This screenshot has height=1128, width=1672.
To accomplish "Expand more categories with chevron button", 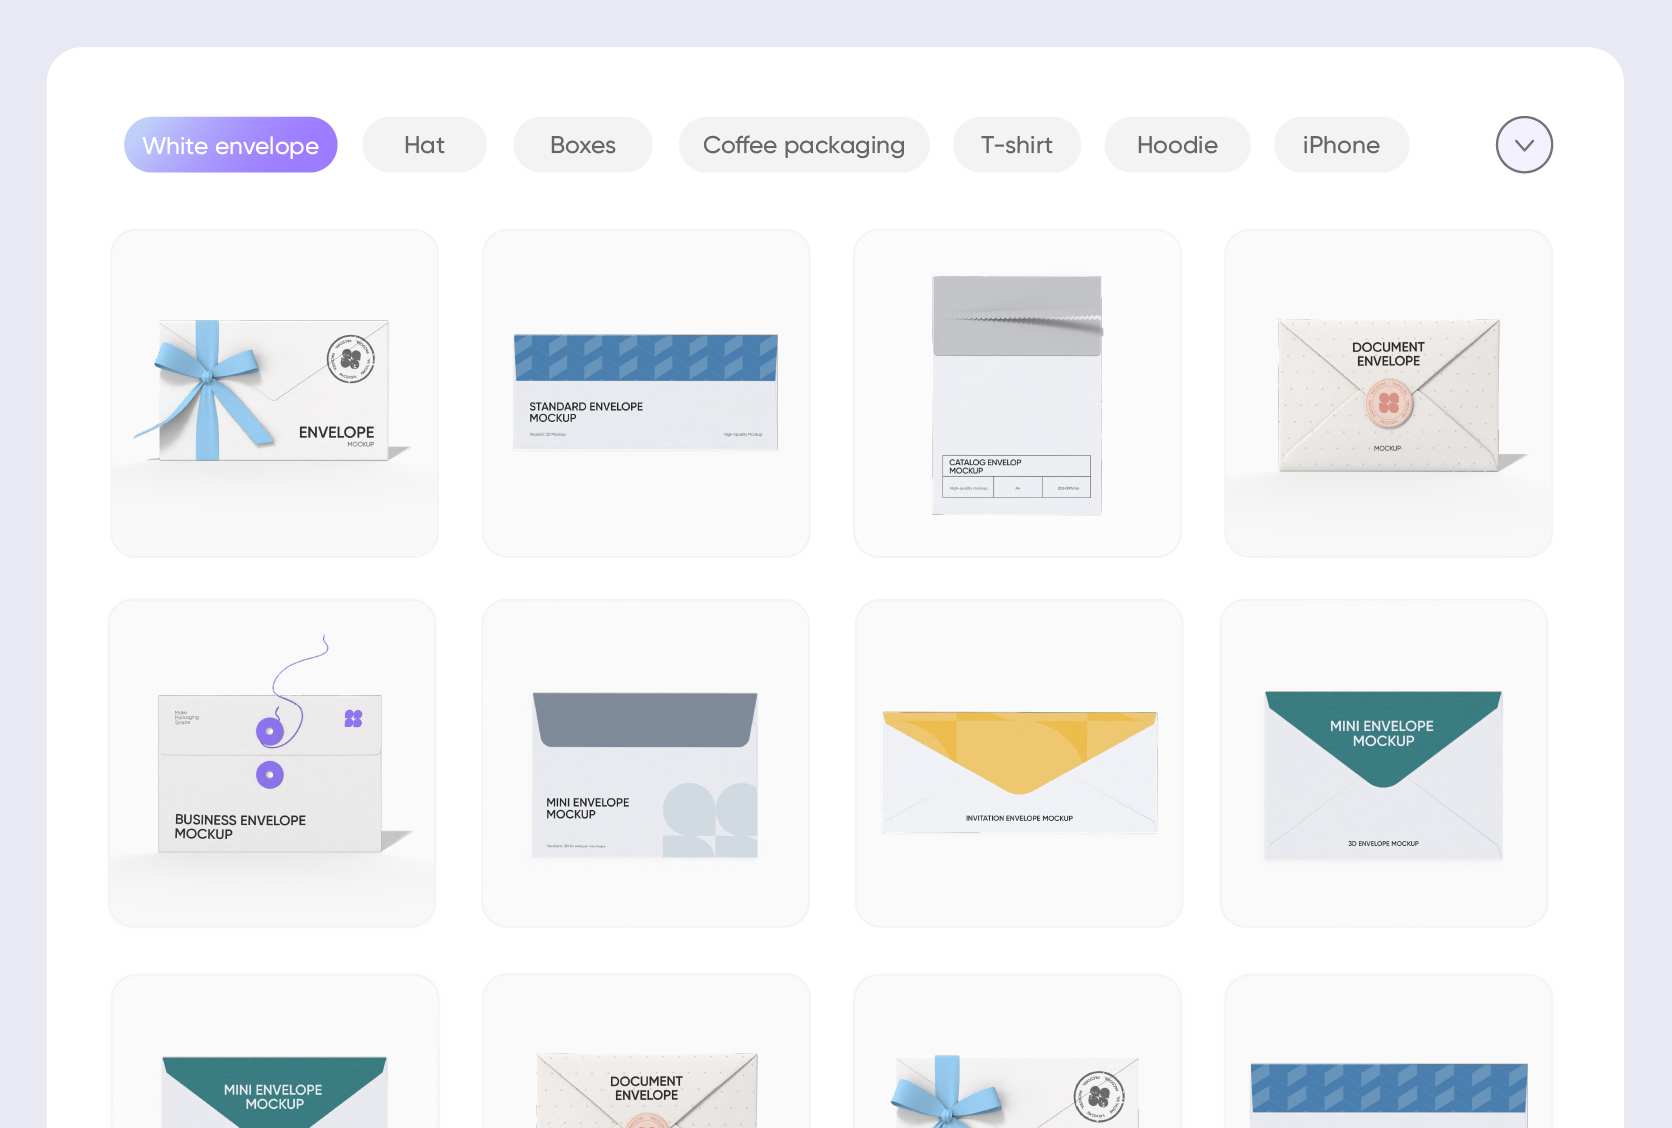I will pyautogui.click(x=1523, y=145).
